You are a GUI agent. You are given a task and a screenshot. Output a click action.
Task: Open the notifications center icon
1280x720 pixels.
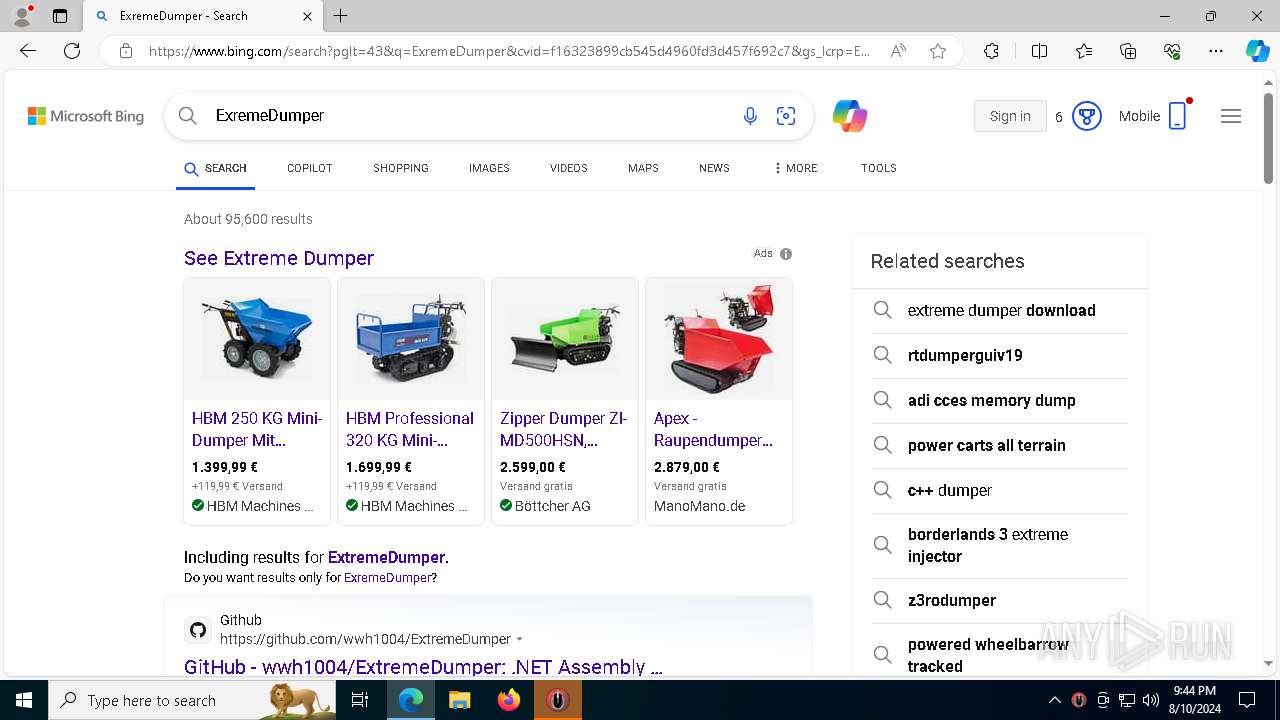(x=1247, y=700)
